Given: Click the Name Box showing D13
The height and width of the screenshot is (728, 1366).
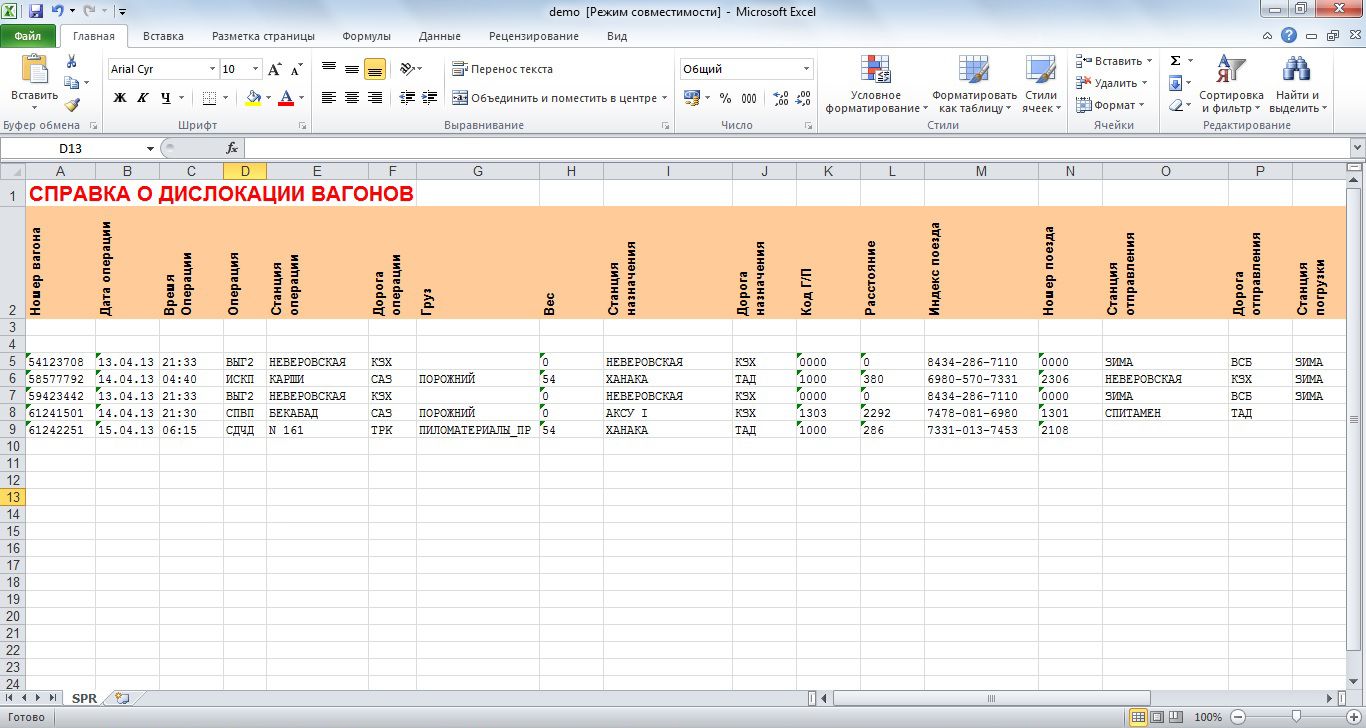Looking at the screenshot, I should [x=70, y=148].
